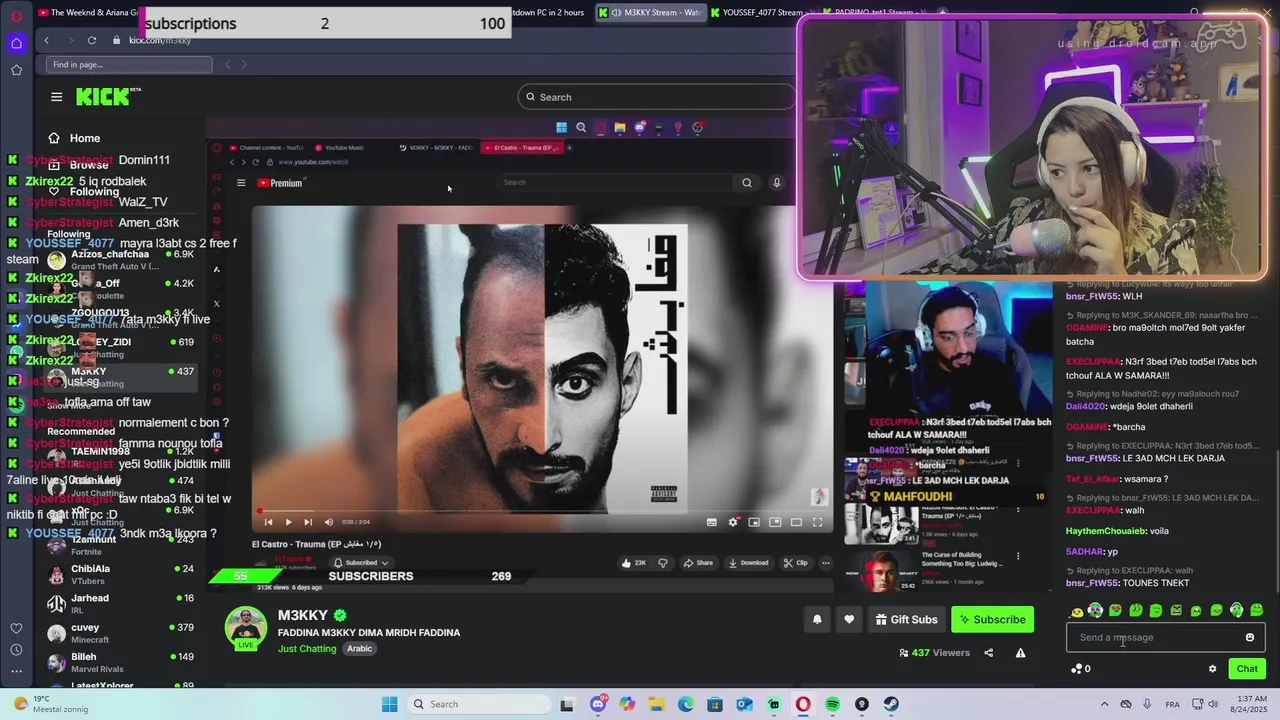Report stream with warning triangle icon
The height and width of the screenshot is (720, 1280).
point(1020,653)
